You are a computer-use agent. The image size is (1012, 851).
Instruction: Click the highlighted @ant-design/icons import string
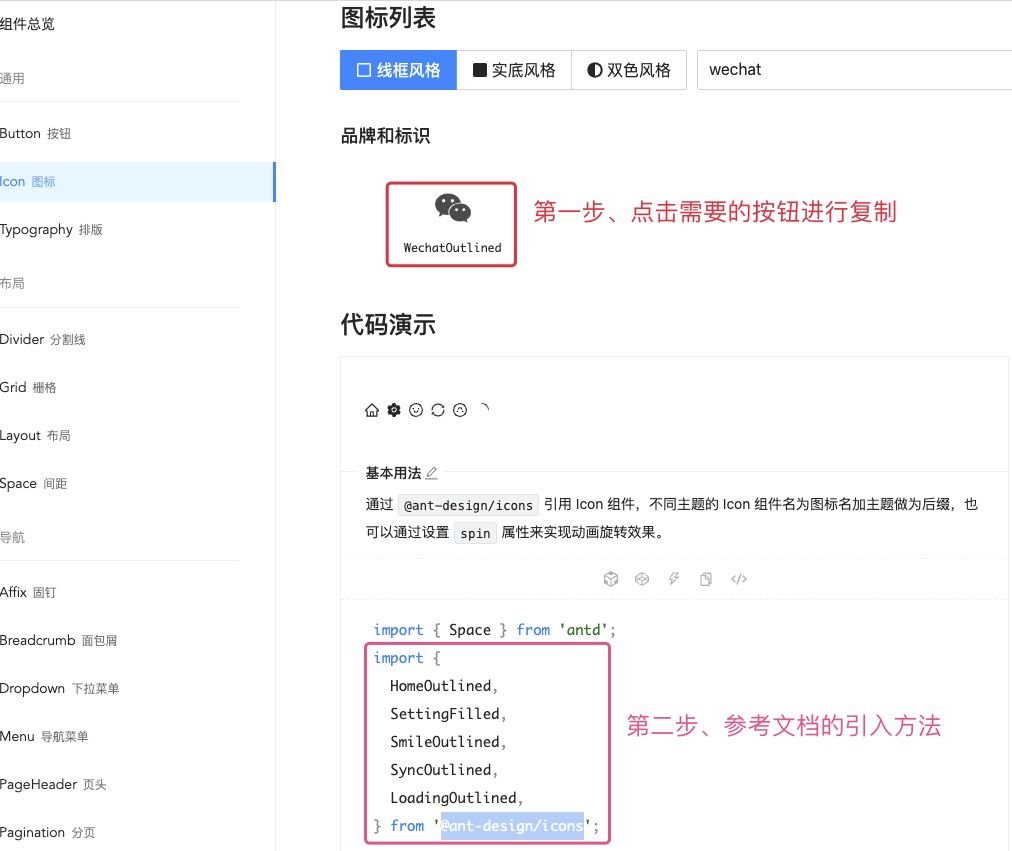(x=512, y=826)
